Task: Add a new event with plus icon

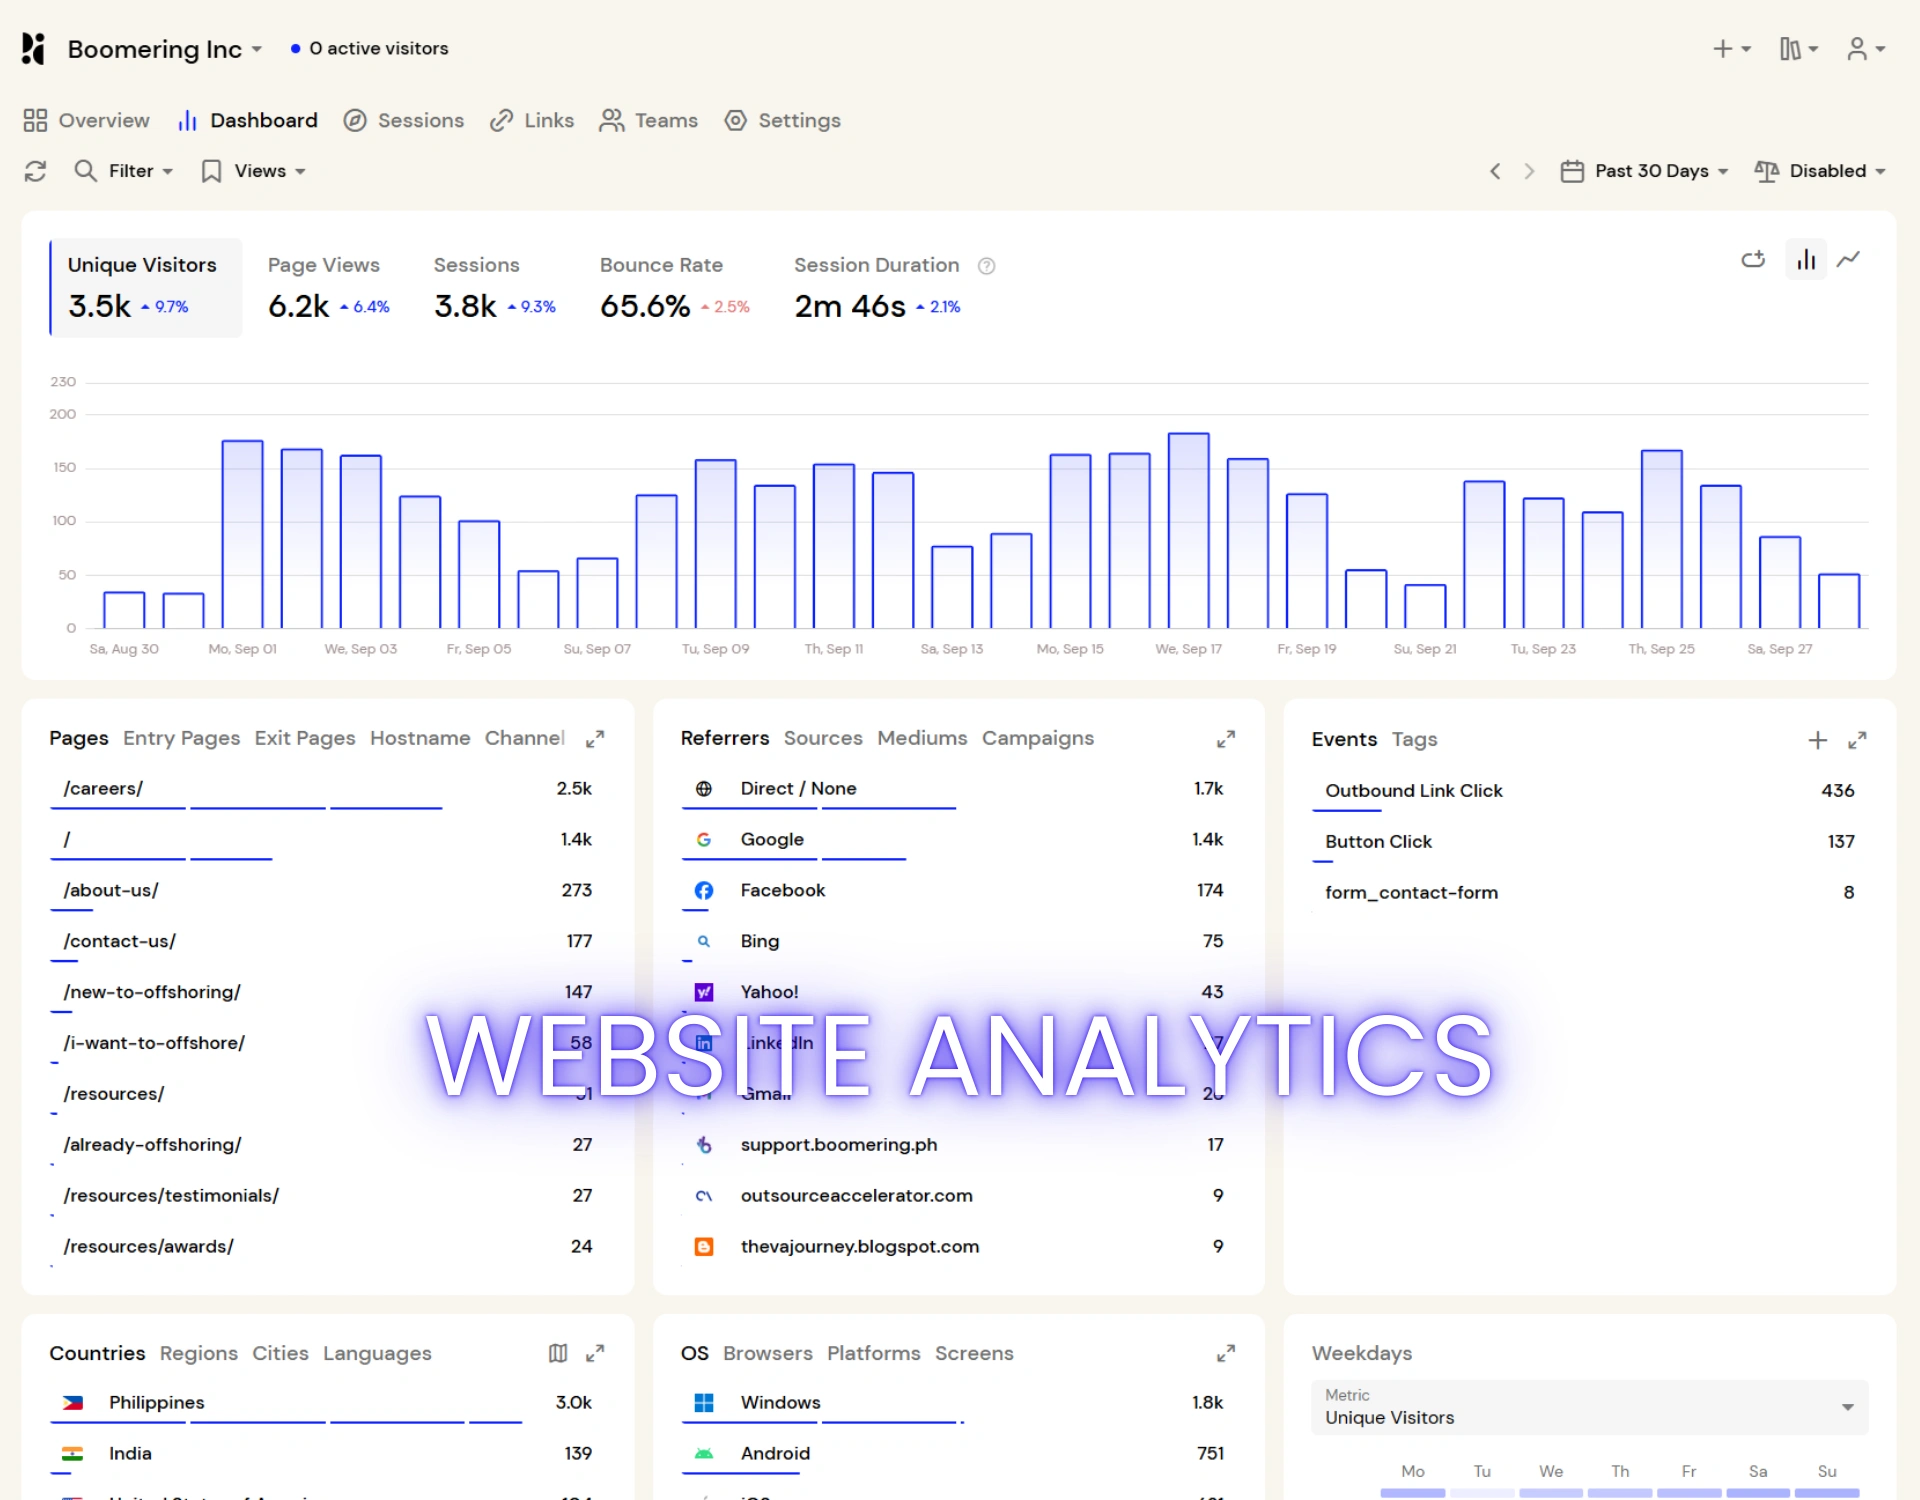Action: pos(1817,740)
